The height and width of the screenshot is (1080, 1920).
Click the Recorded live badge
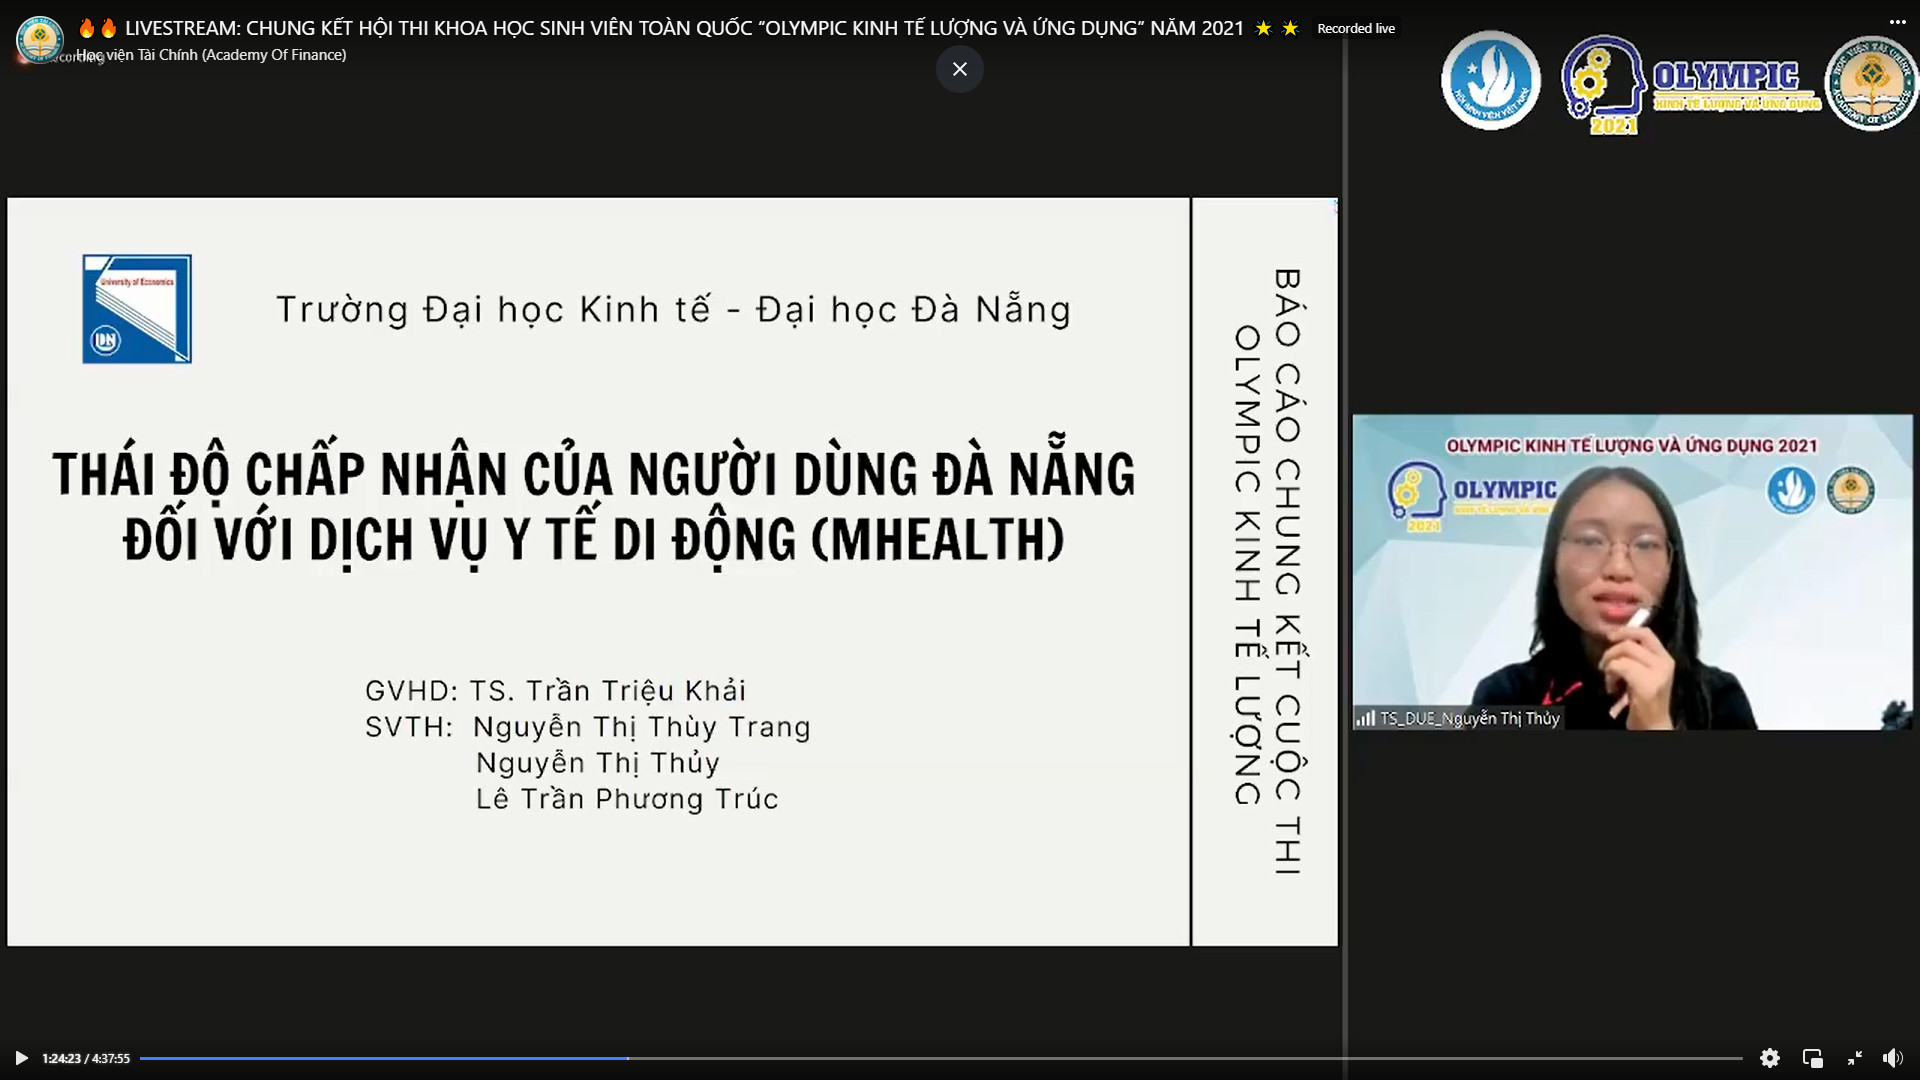click(x=1355, y=28)
